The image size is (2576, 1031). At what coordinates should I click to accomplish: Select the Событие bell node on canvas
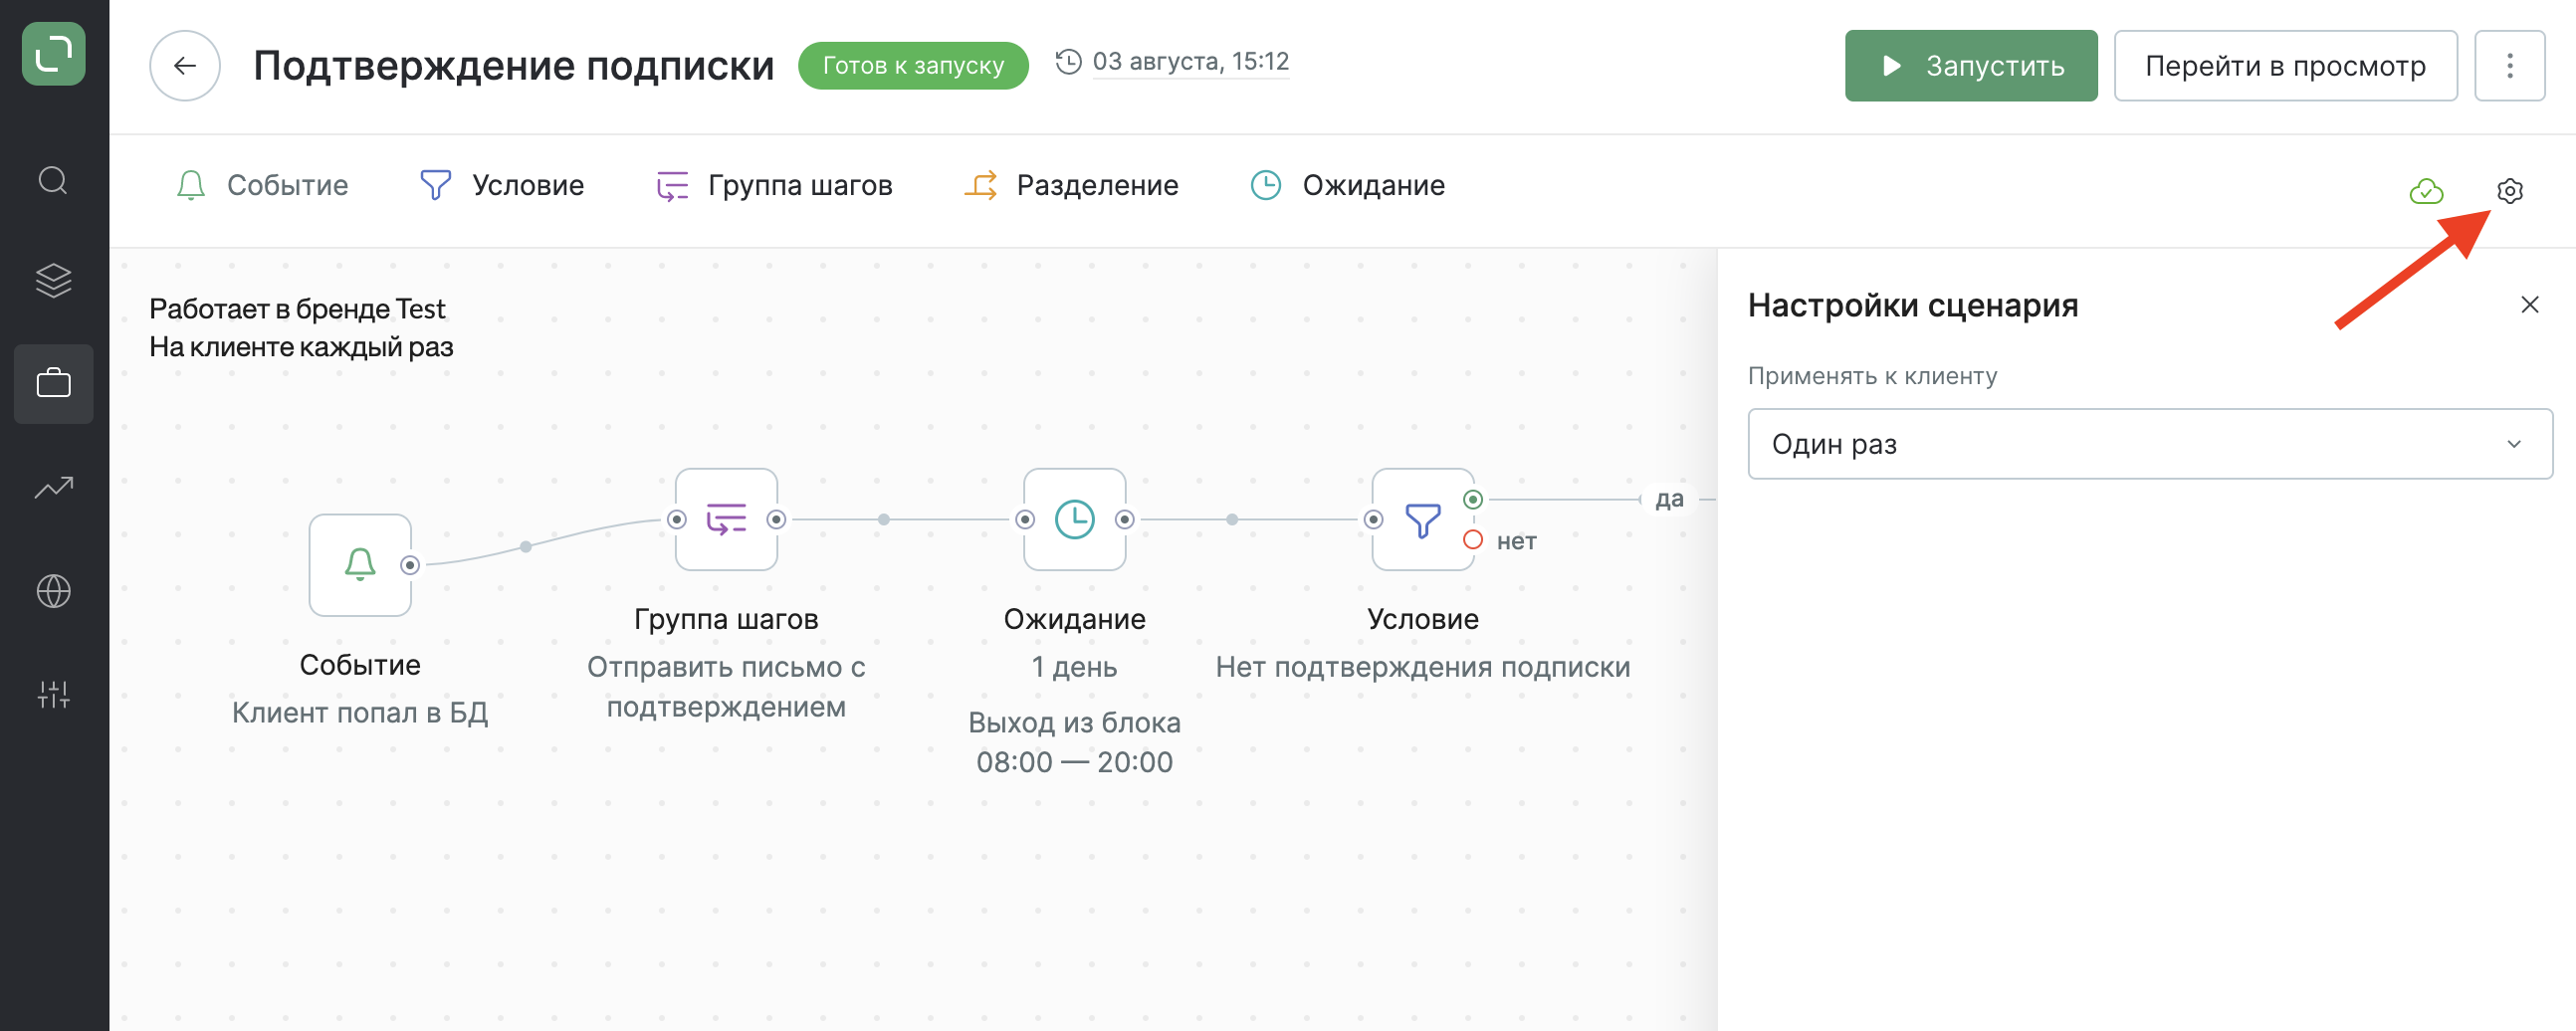click(360, 565)
